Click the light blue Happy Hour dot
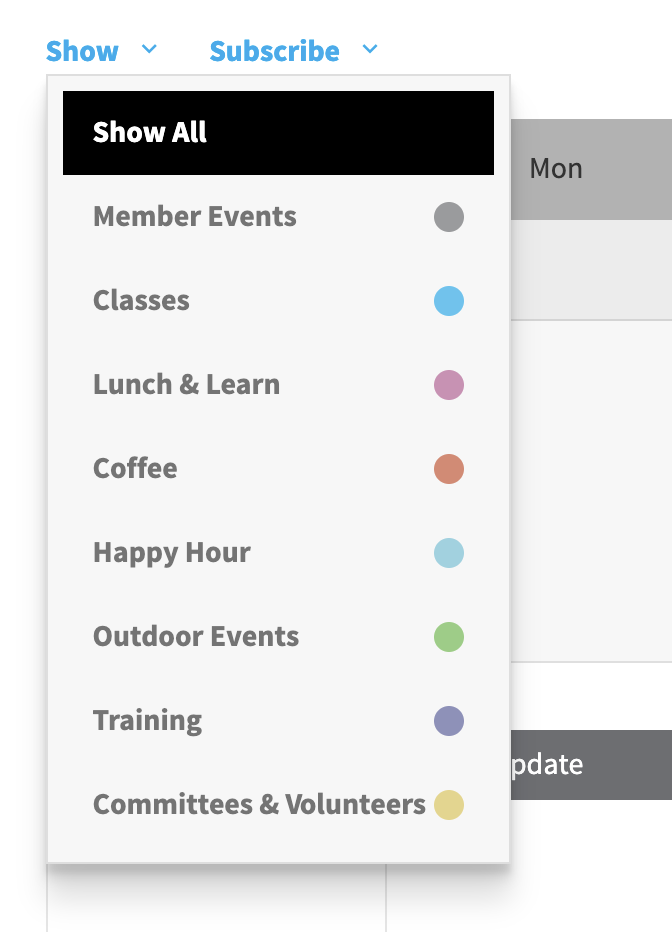Screen dimensions: 672x932 pos(449,553)
